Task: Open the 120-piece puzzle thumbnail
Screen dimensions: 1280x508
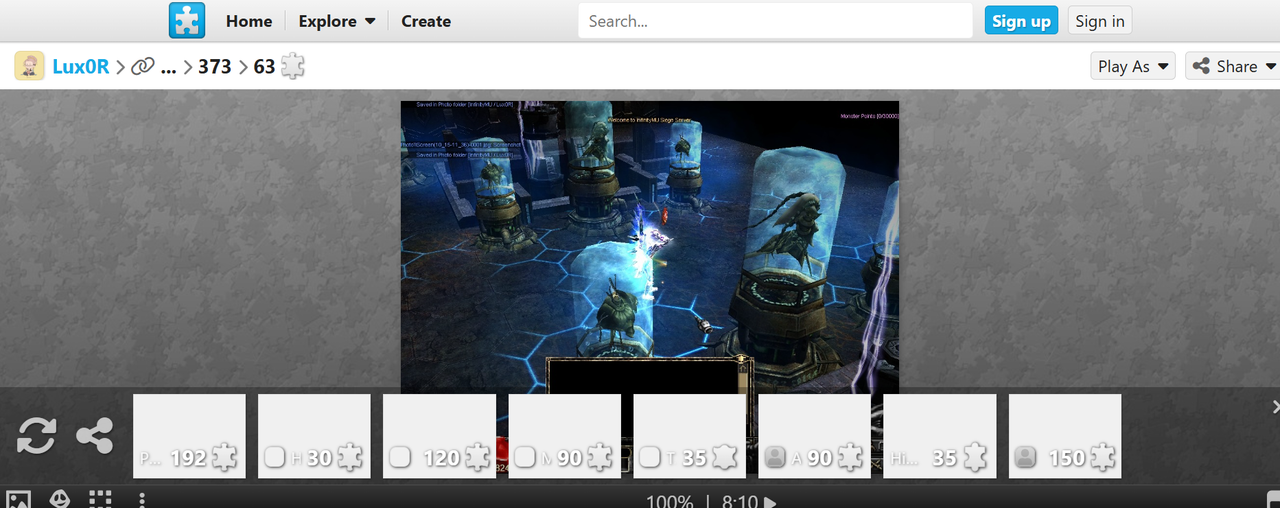Action: point(439,436)
